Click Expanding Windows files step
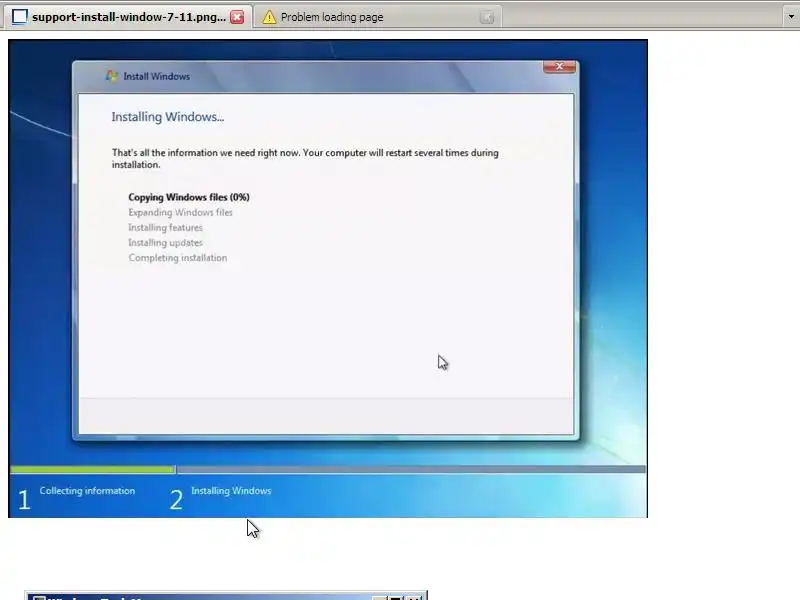This screenshot has width=800, height=600. tap(180, 212)
